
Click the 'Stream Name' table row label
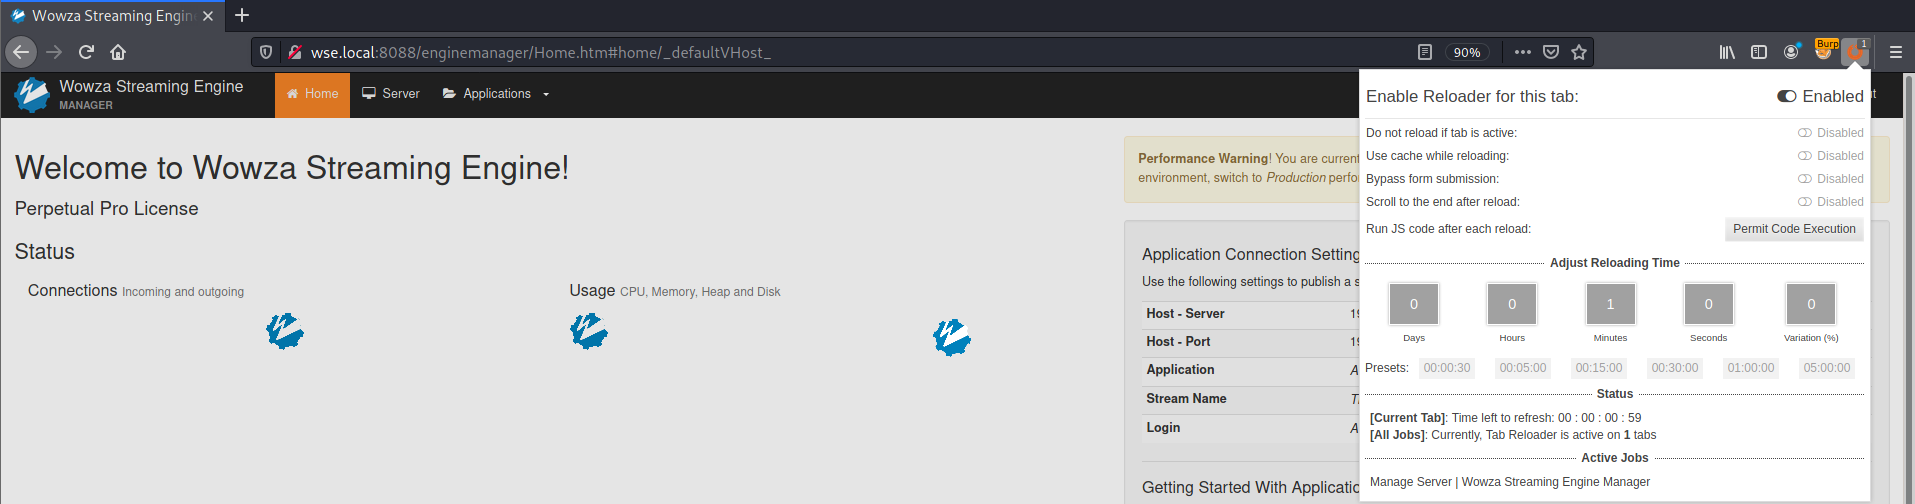tap(1186, 399)
